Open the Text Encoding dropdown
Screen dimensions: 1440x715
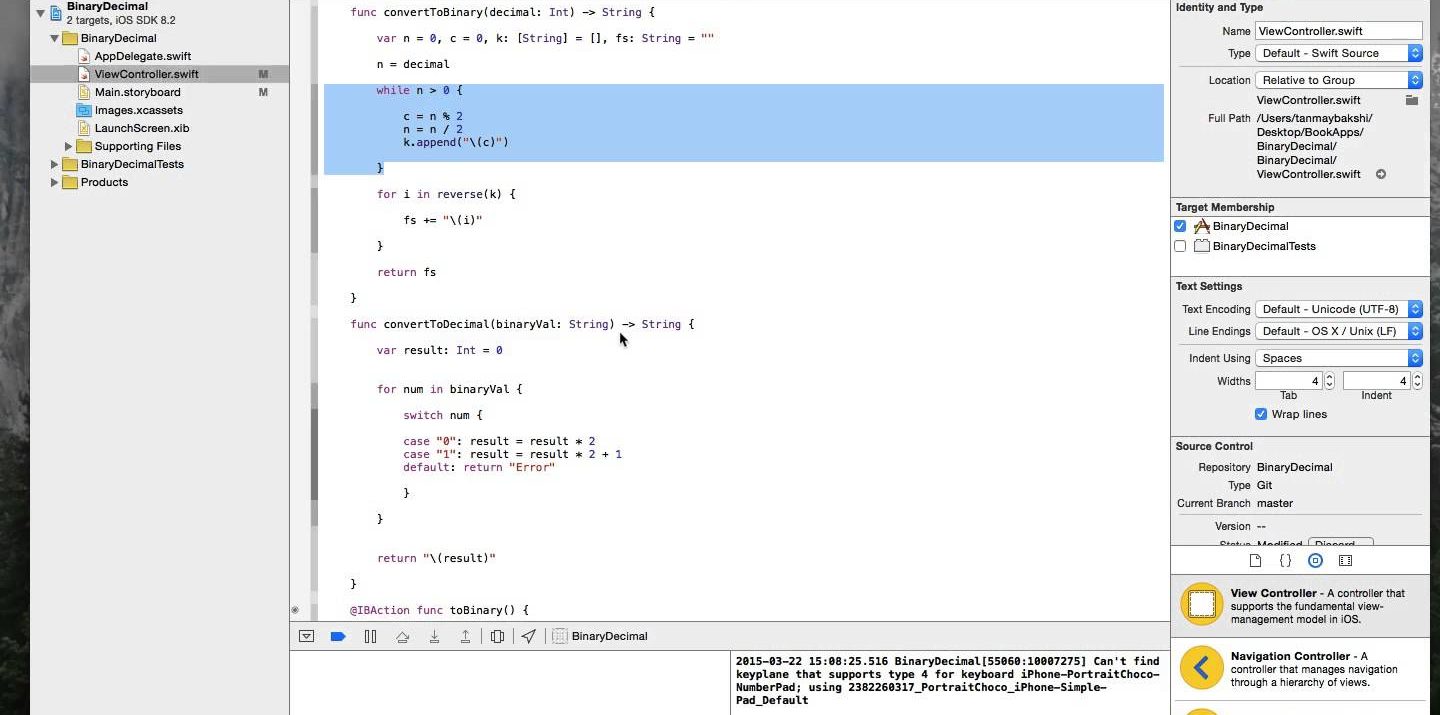[1339, 309]
